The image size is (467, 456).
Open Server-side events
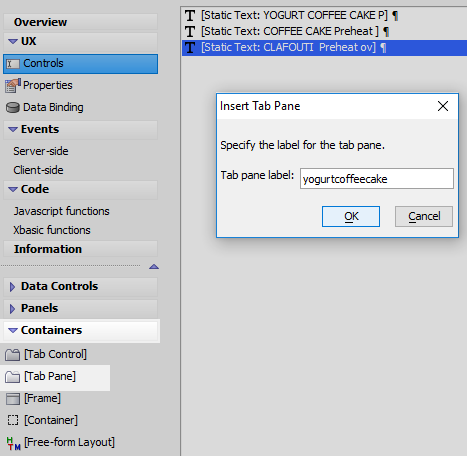[x=41, y=151]
